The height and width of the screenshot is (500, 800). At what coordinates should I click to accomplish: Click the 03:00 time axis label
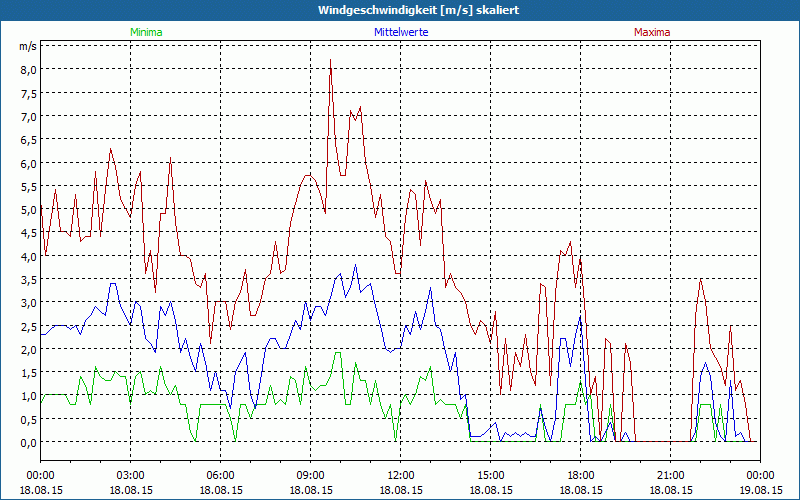click(131, 476)
